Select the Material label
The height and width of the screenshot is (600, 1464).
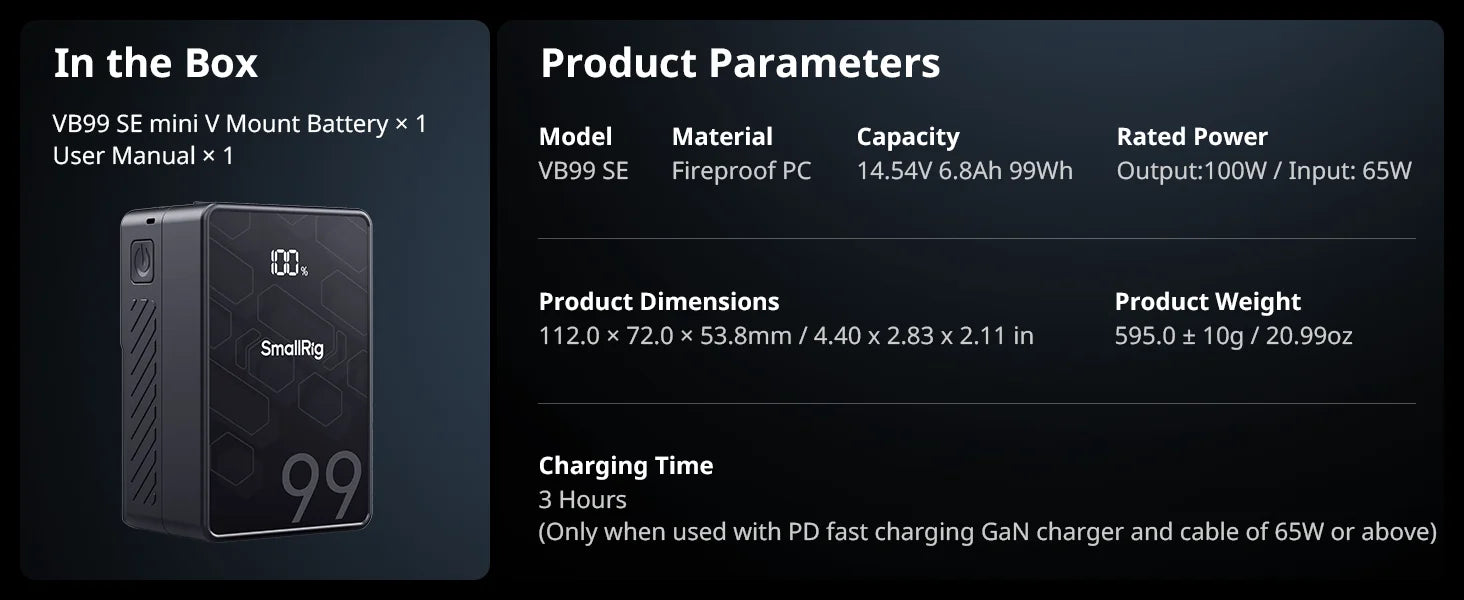722,137
